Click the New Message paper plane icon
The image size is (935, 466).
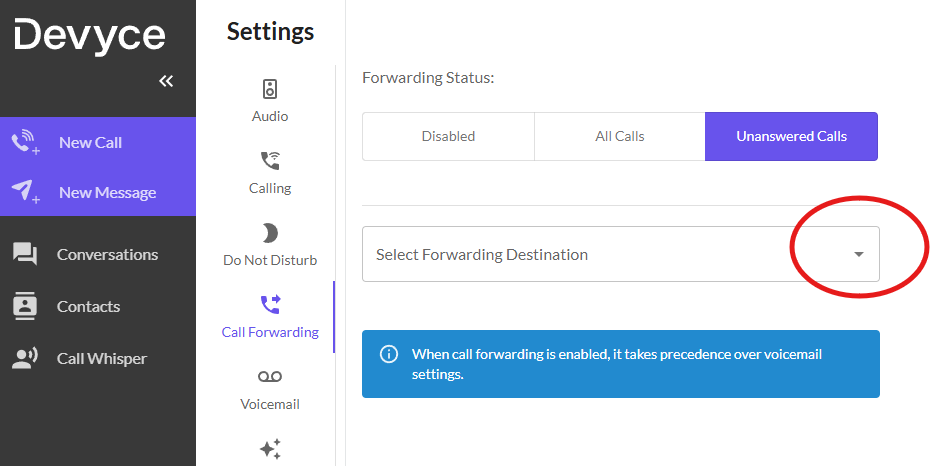pyautogui.click(x=25, y=192)
